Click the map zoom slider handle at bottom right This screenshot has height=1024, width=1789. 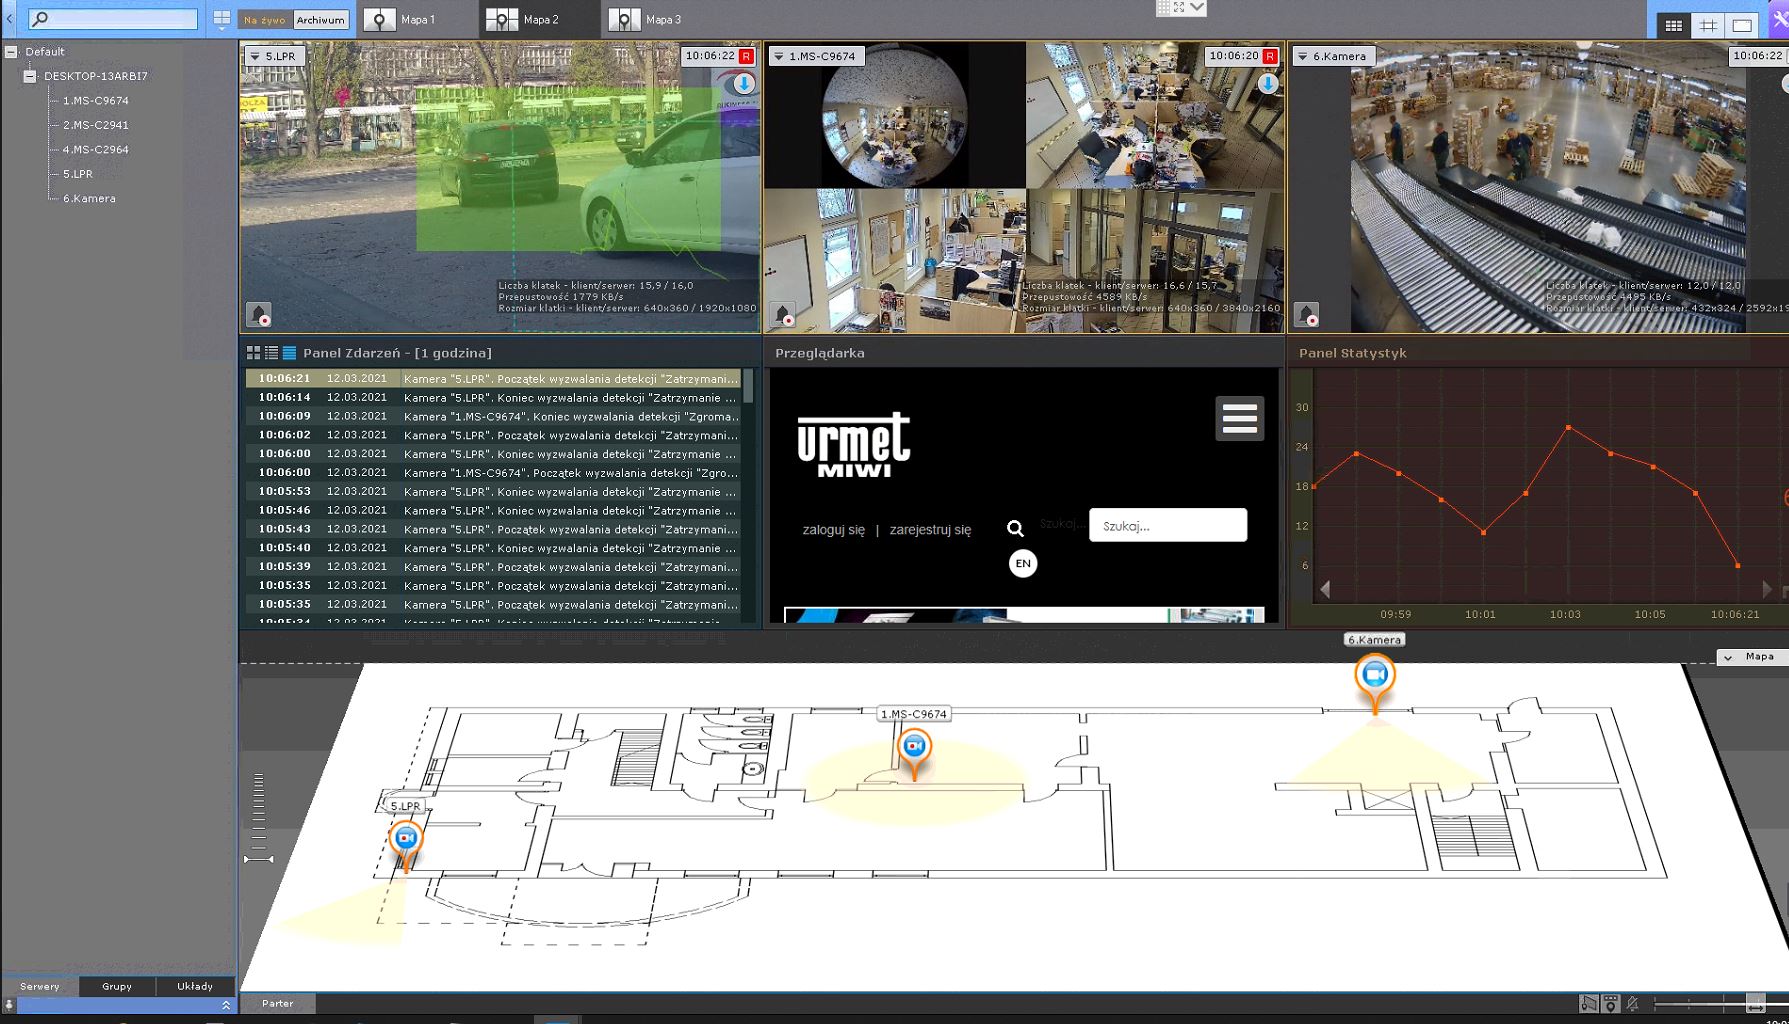click(1755, 1003)
